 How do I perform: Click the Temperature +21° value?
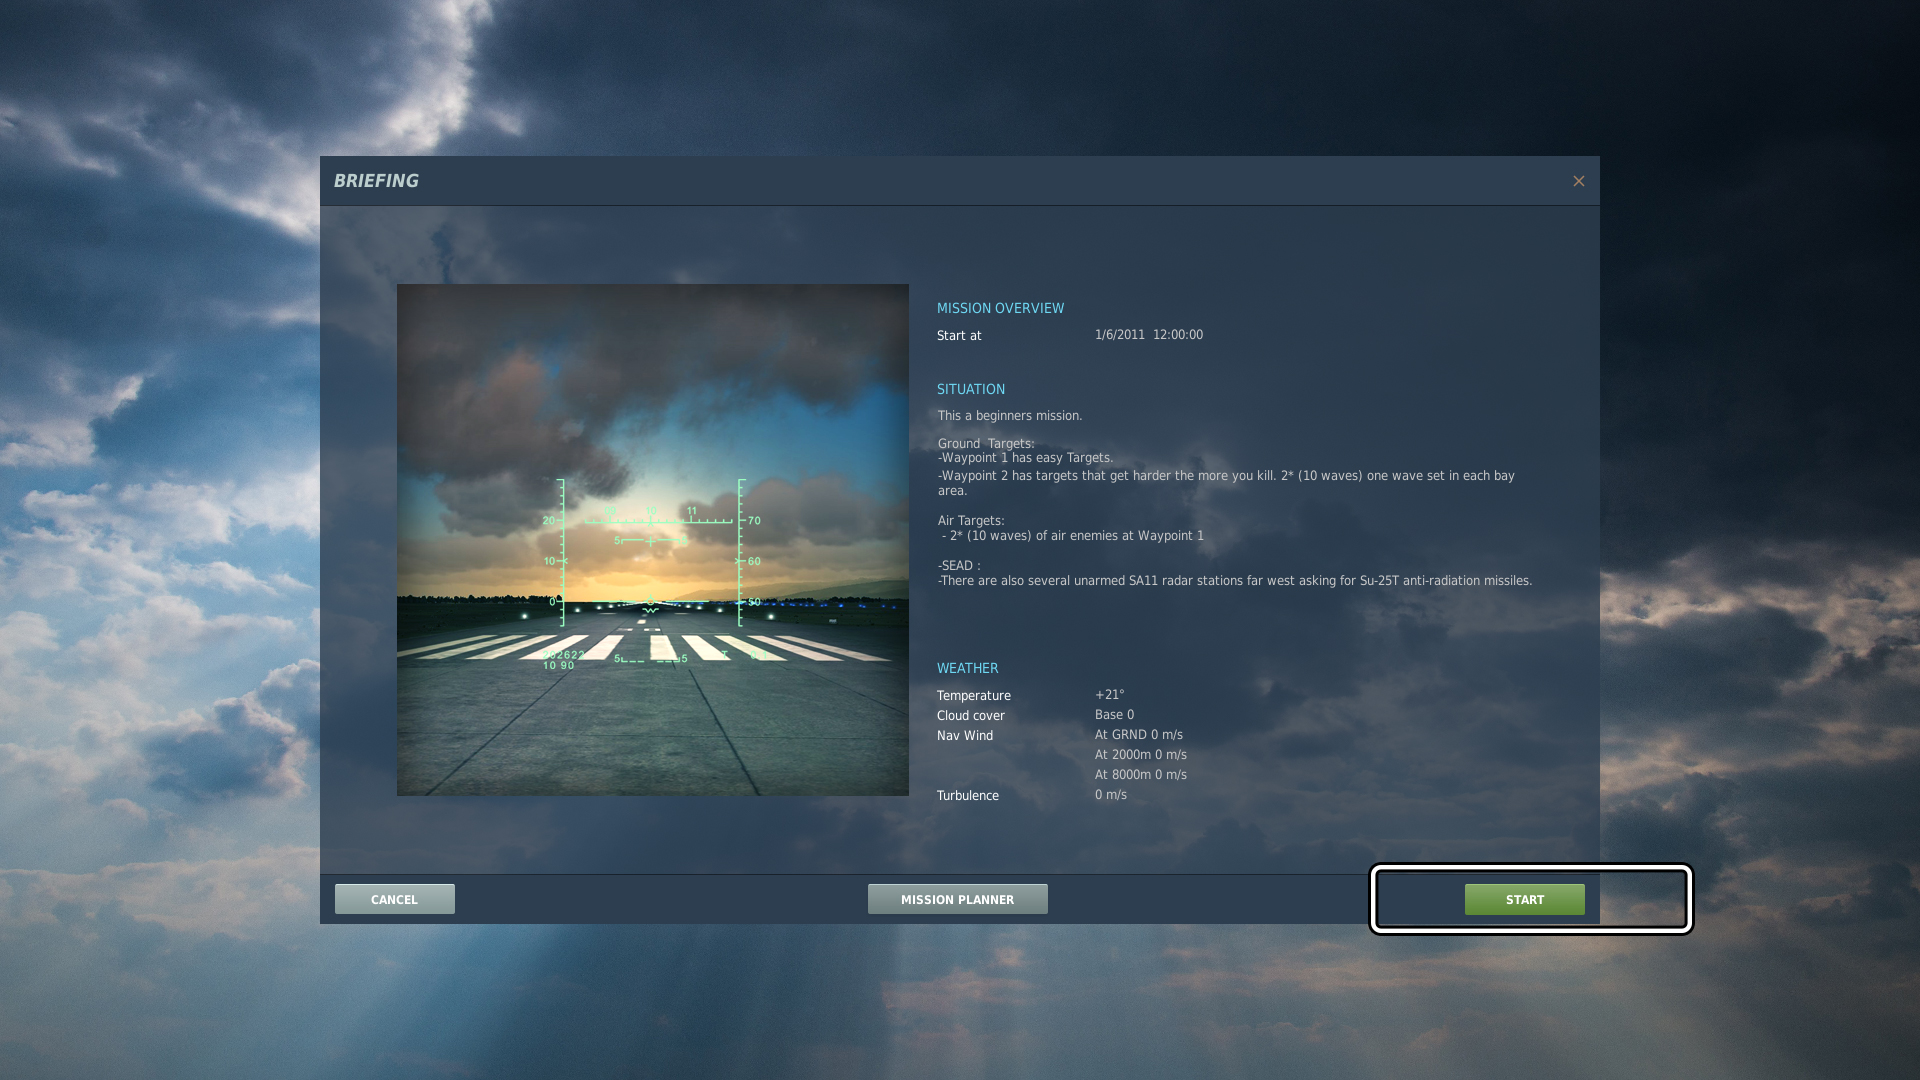pyautogui.click(x=1109, y=695)
